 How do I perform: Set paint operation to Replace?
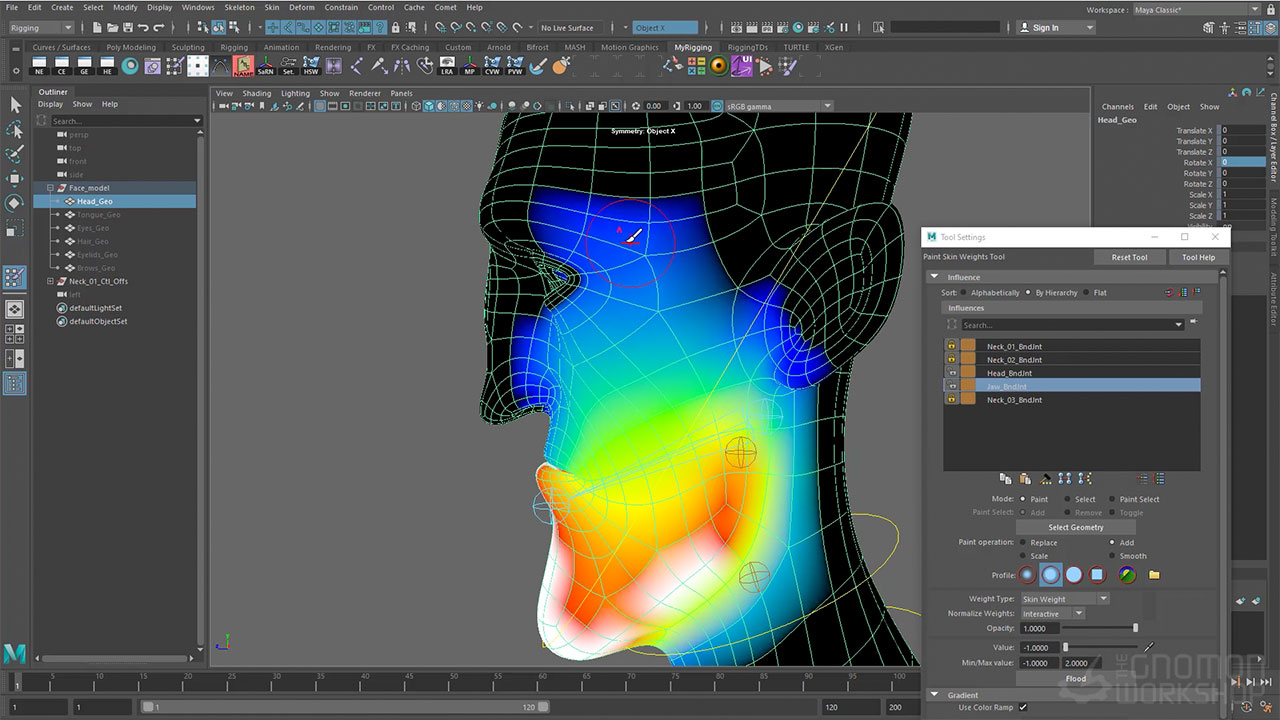1022,543
